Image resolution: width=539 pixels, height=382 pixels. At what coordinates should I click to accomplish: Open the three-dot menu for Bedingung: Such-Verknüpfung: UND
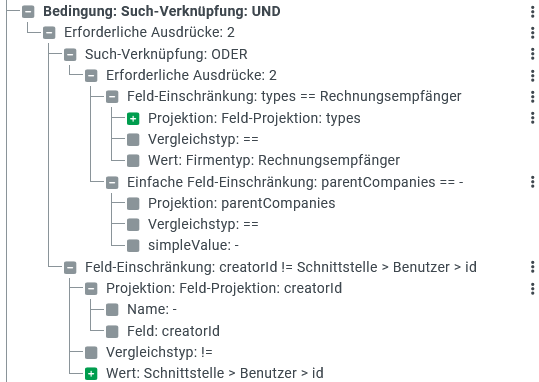[532, 11]
